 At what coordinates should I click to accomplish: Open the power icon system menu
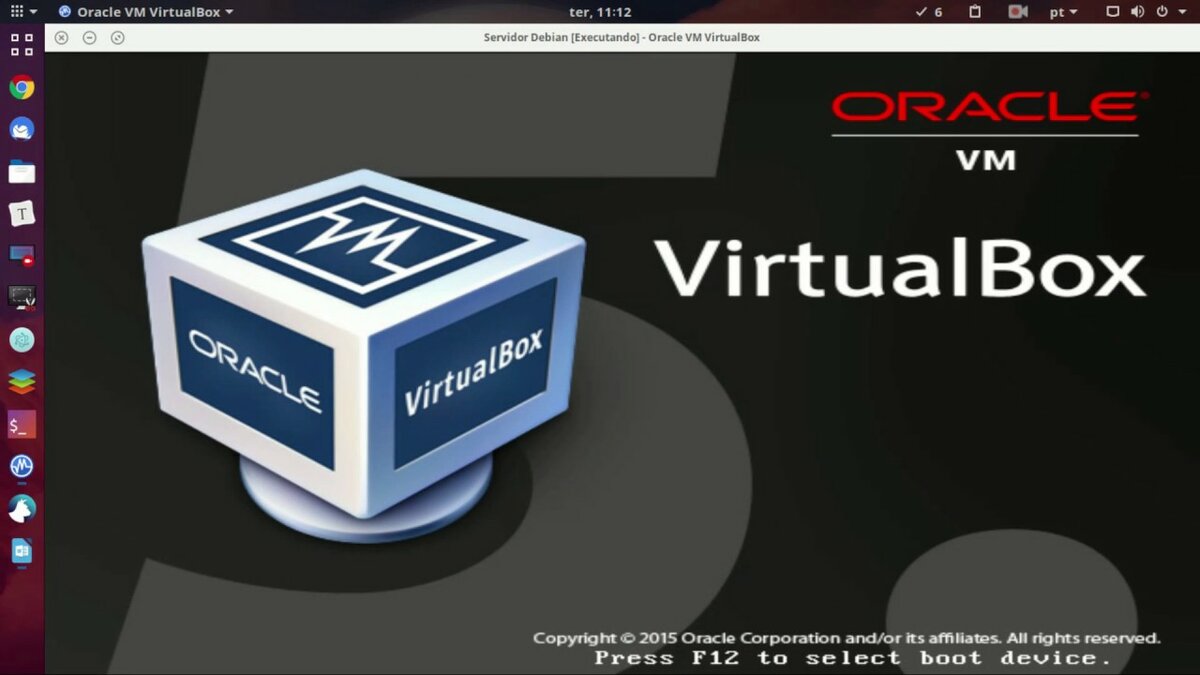click(x=1162, y=12)
